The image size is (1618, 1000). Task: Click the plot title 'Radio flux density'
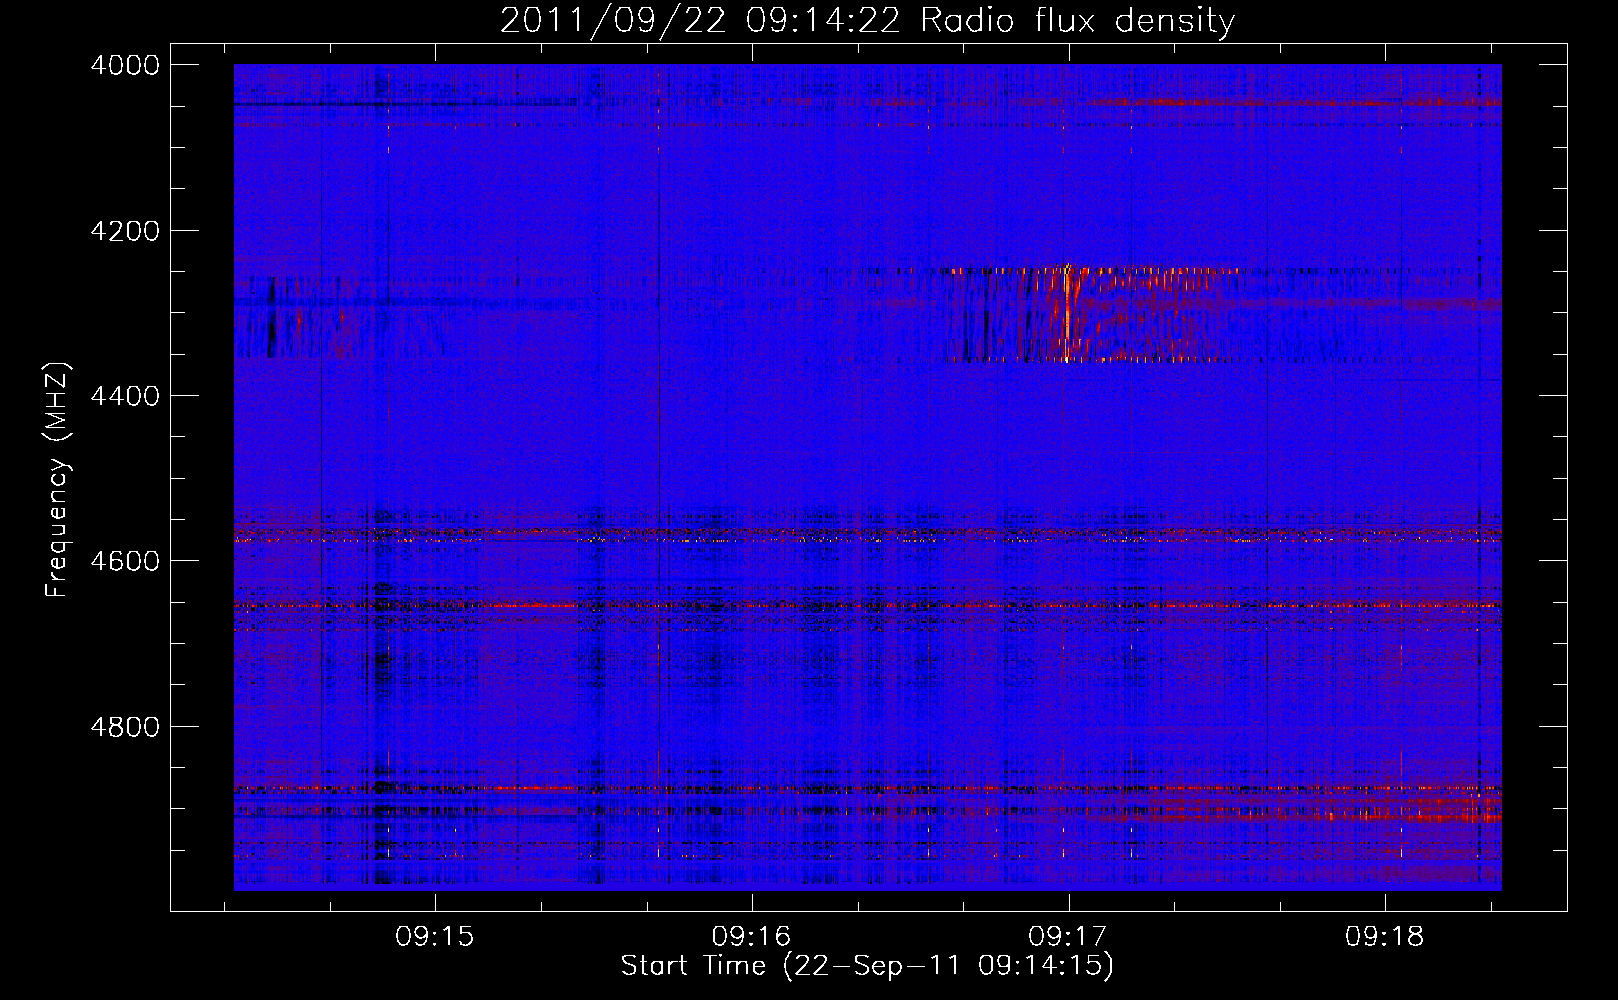[867, 20]
